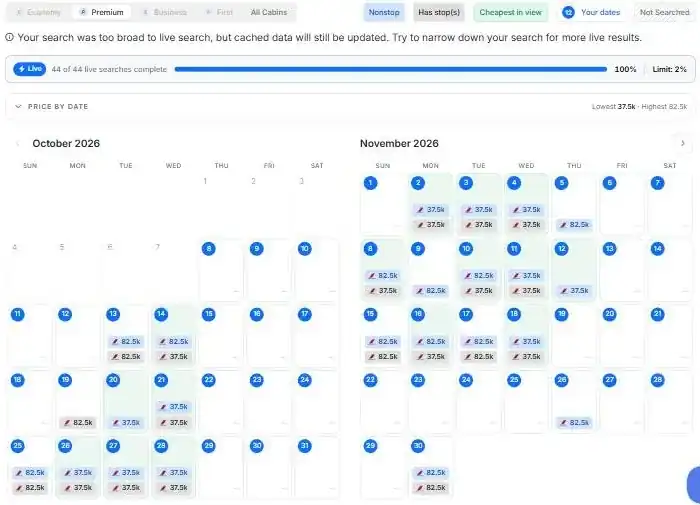The image size is (700, 505).
Task: Open the nonstop 82.5k fare on October 13
Action: 126,342
